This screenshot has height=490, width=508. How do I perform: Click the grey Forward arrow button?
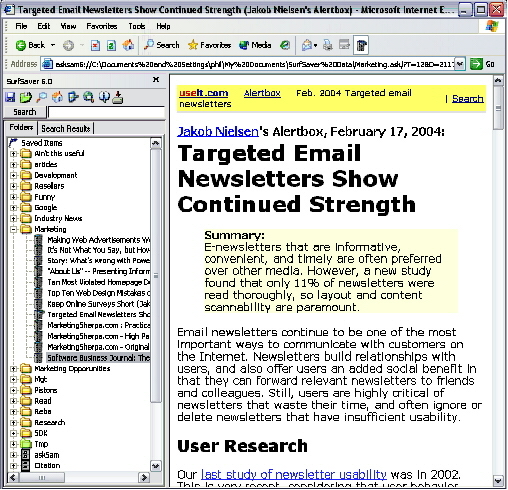(x=68, y=45)
